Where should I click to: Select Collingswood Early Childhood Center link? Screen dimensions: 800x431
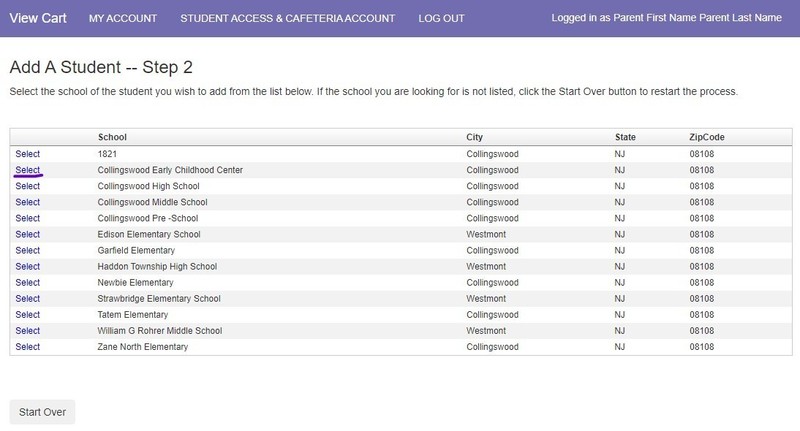pyautogui.click(x=28, y=170)
